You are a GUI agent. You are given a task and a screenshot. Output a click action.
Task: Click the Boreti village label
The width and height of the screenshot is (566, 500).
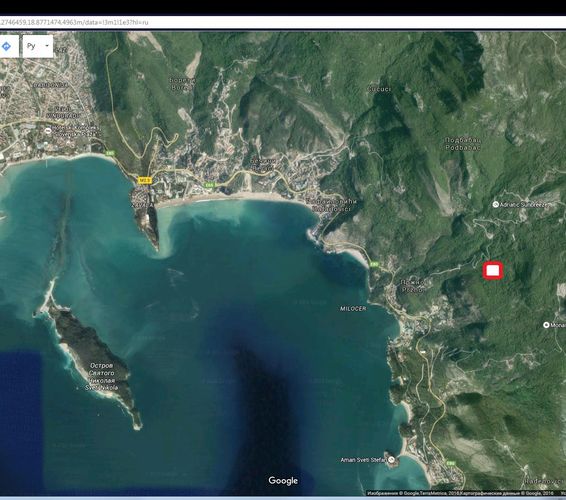coord(183,84)
